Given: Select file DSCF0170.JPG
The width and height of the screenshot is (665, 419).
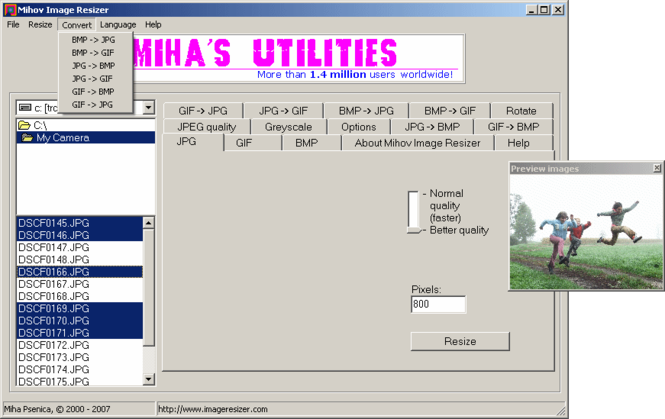Looking at the screenshot, I should tap(80, 321).
